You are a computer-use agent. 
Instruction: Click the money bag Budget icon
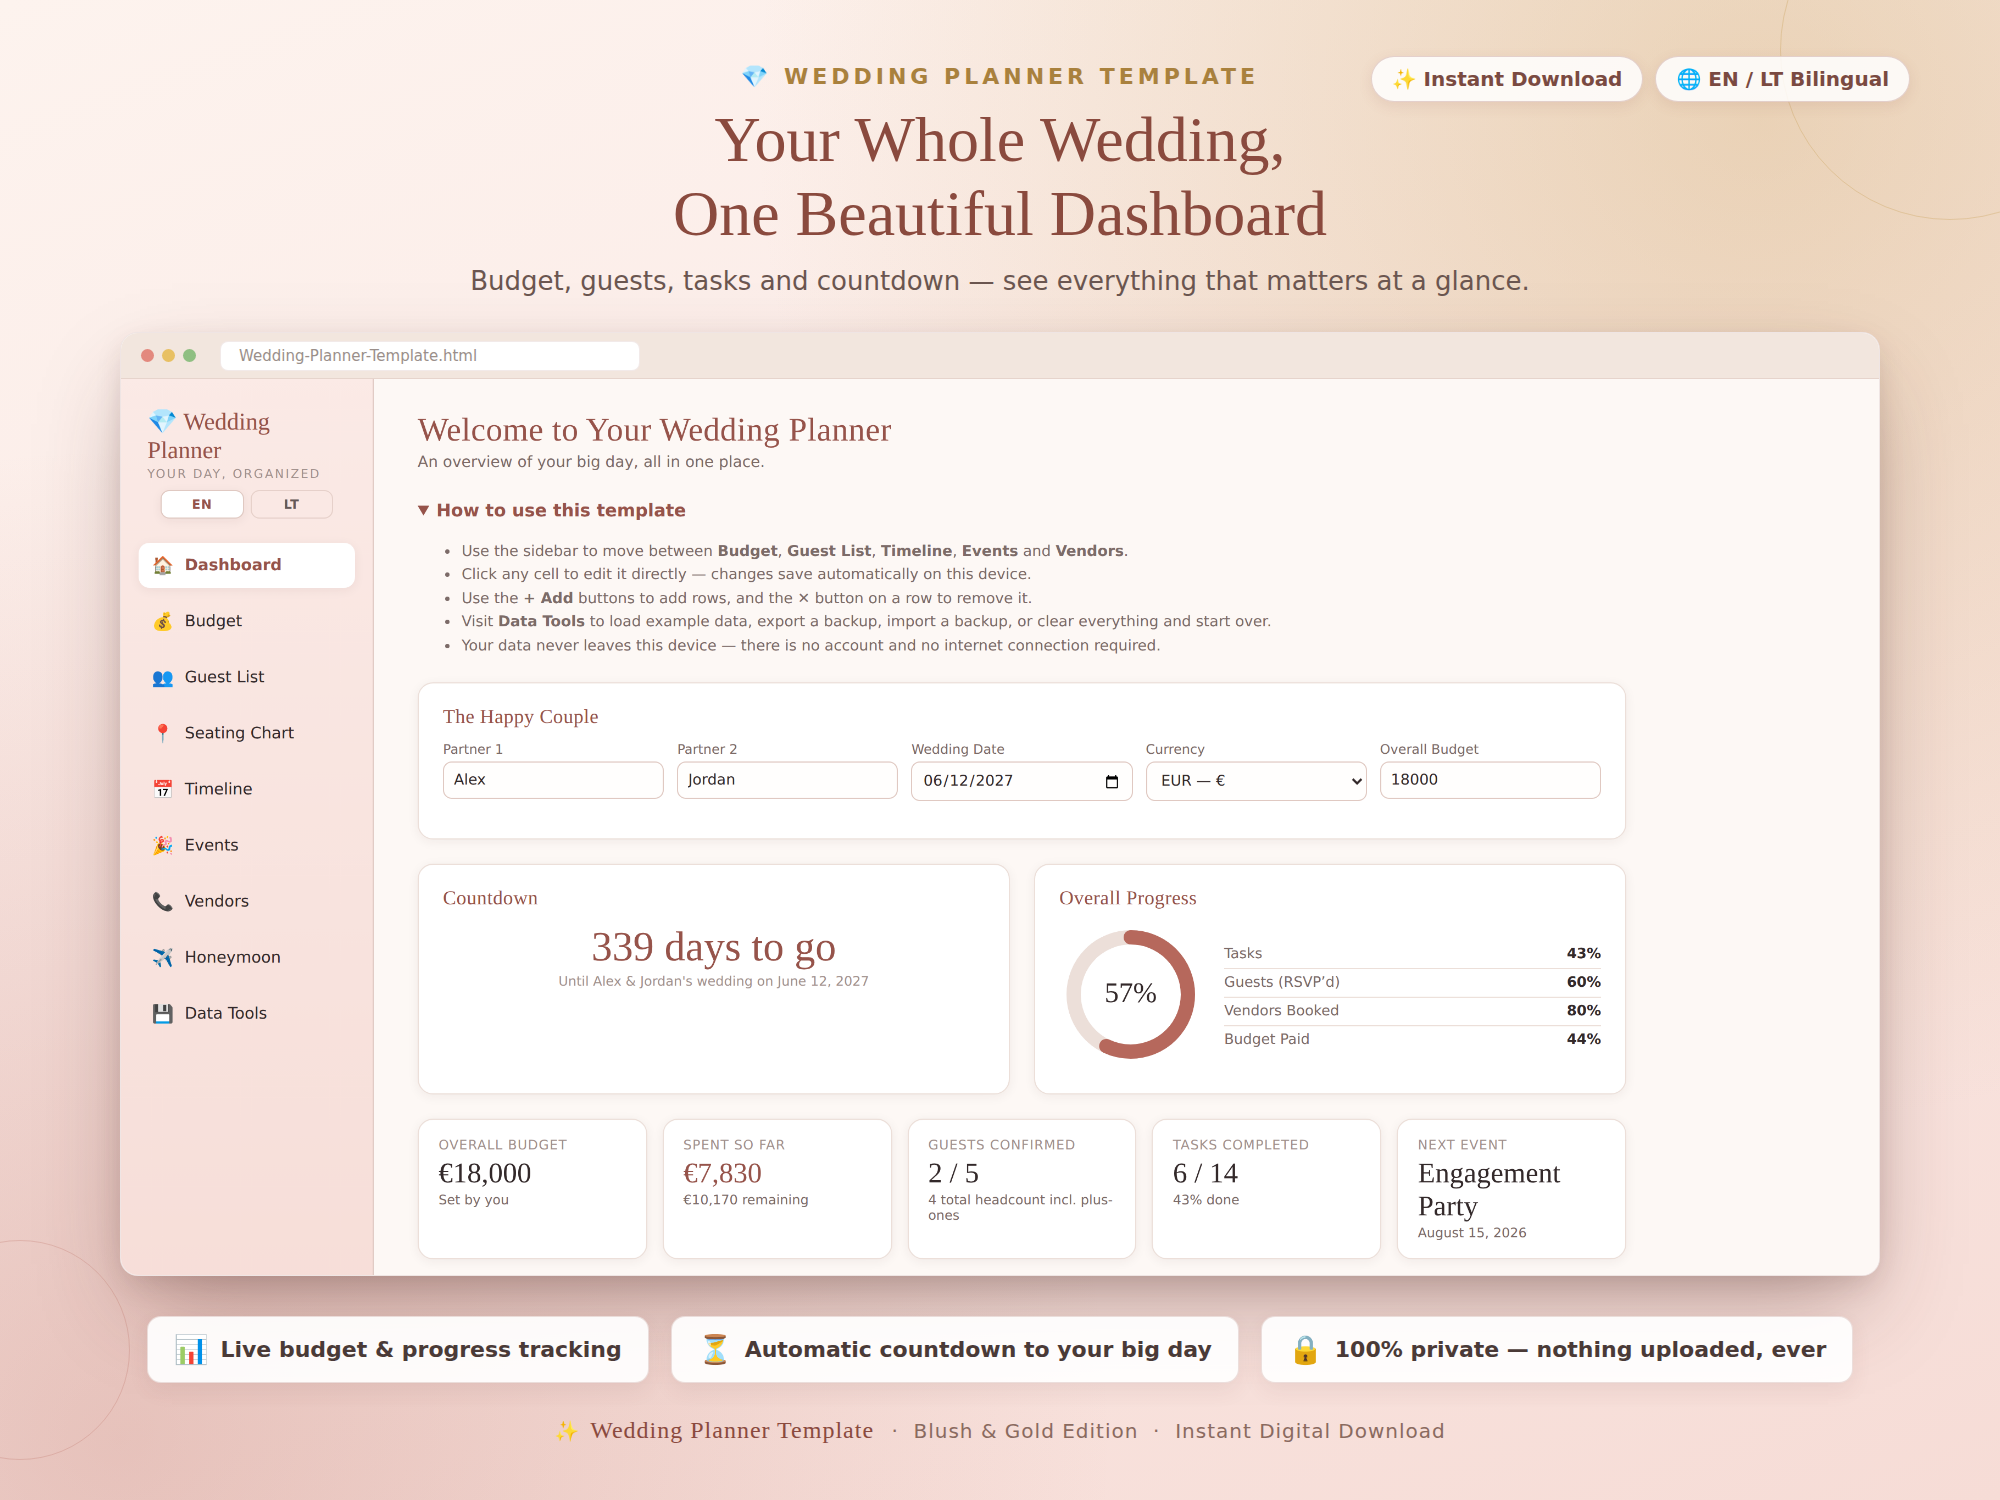pos(162,621)
